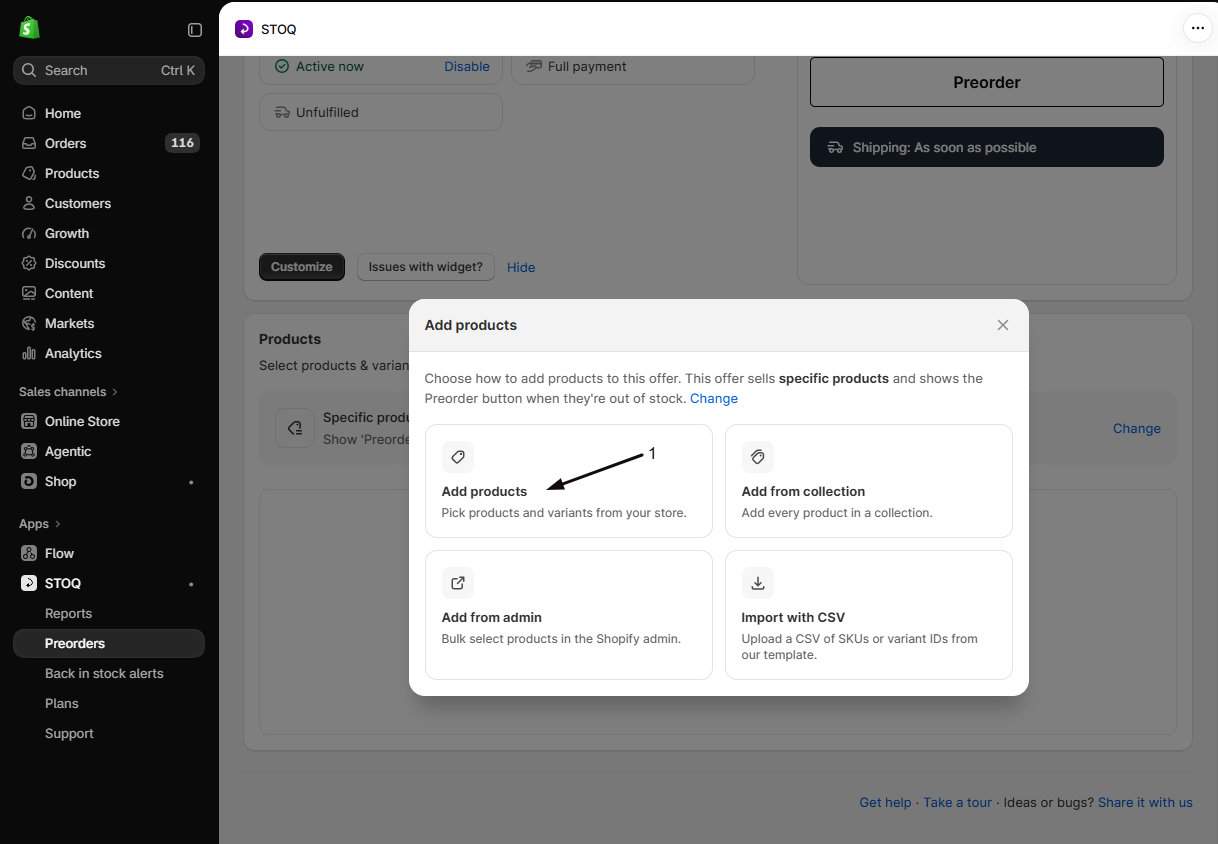Click the Growth gauge icon
This screenshot has width=1218, height=844.
point(29,233)
